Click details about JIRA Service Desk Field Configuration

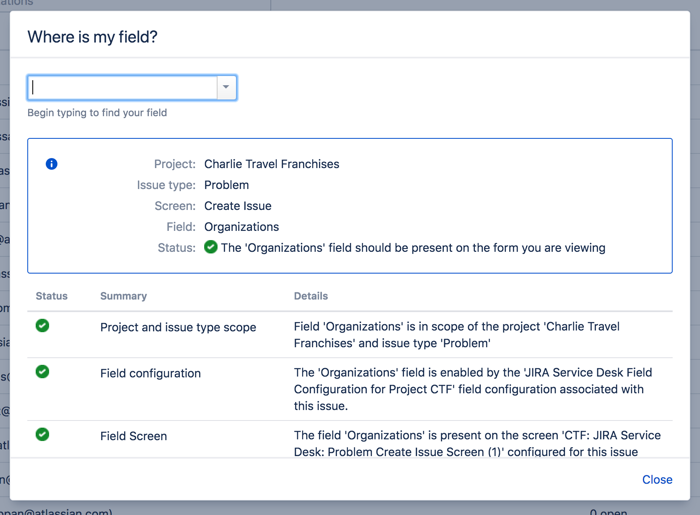click(473, 389)
